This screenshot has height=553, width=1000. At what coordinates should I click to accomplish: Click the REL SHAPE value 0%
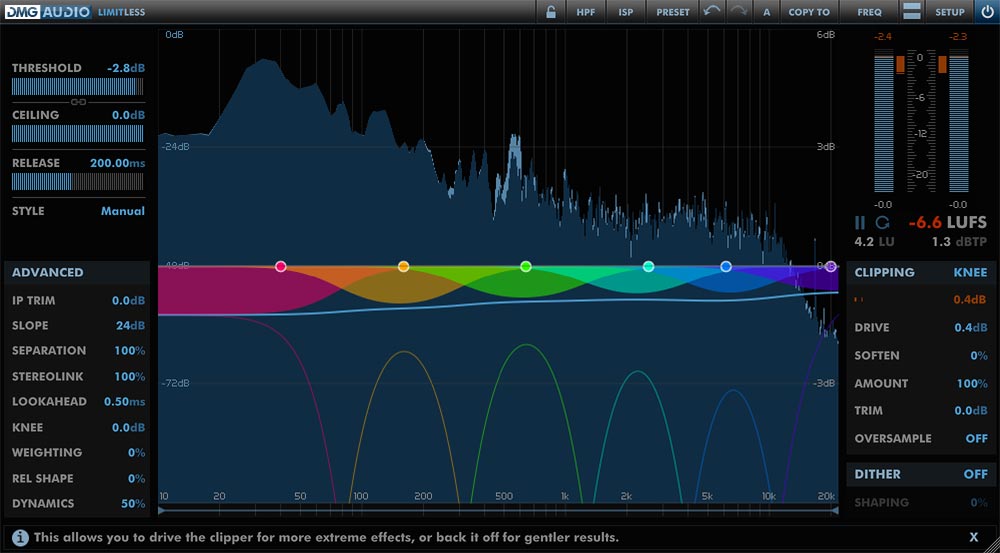point(136,478)
